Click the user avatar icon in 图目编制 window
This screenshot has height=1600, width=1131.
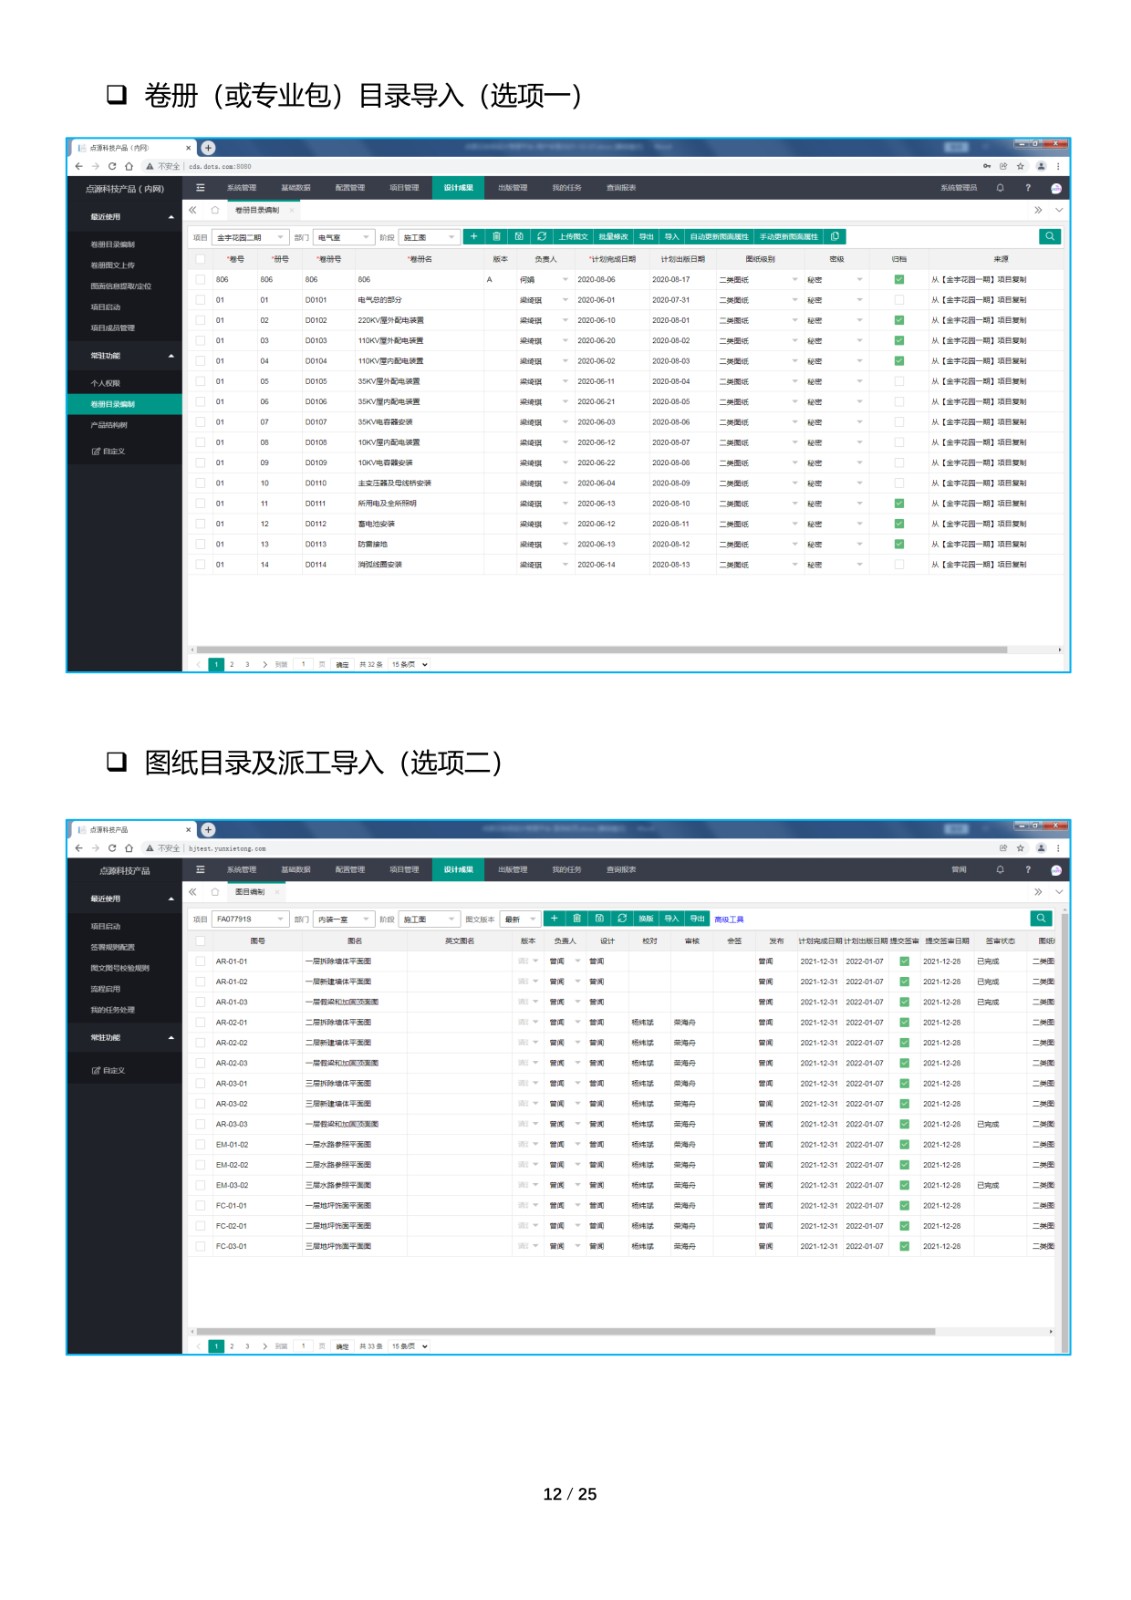coord(1056,870)
